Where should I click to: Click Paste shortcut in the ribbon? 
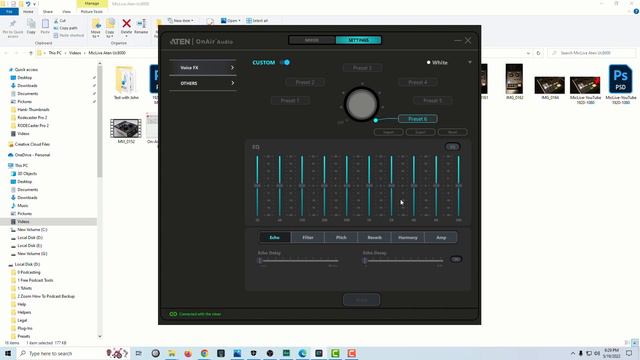click(69, 36)
